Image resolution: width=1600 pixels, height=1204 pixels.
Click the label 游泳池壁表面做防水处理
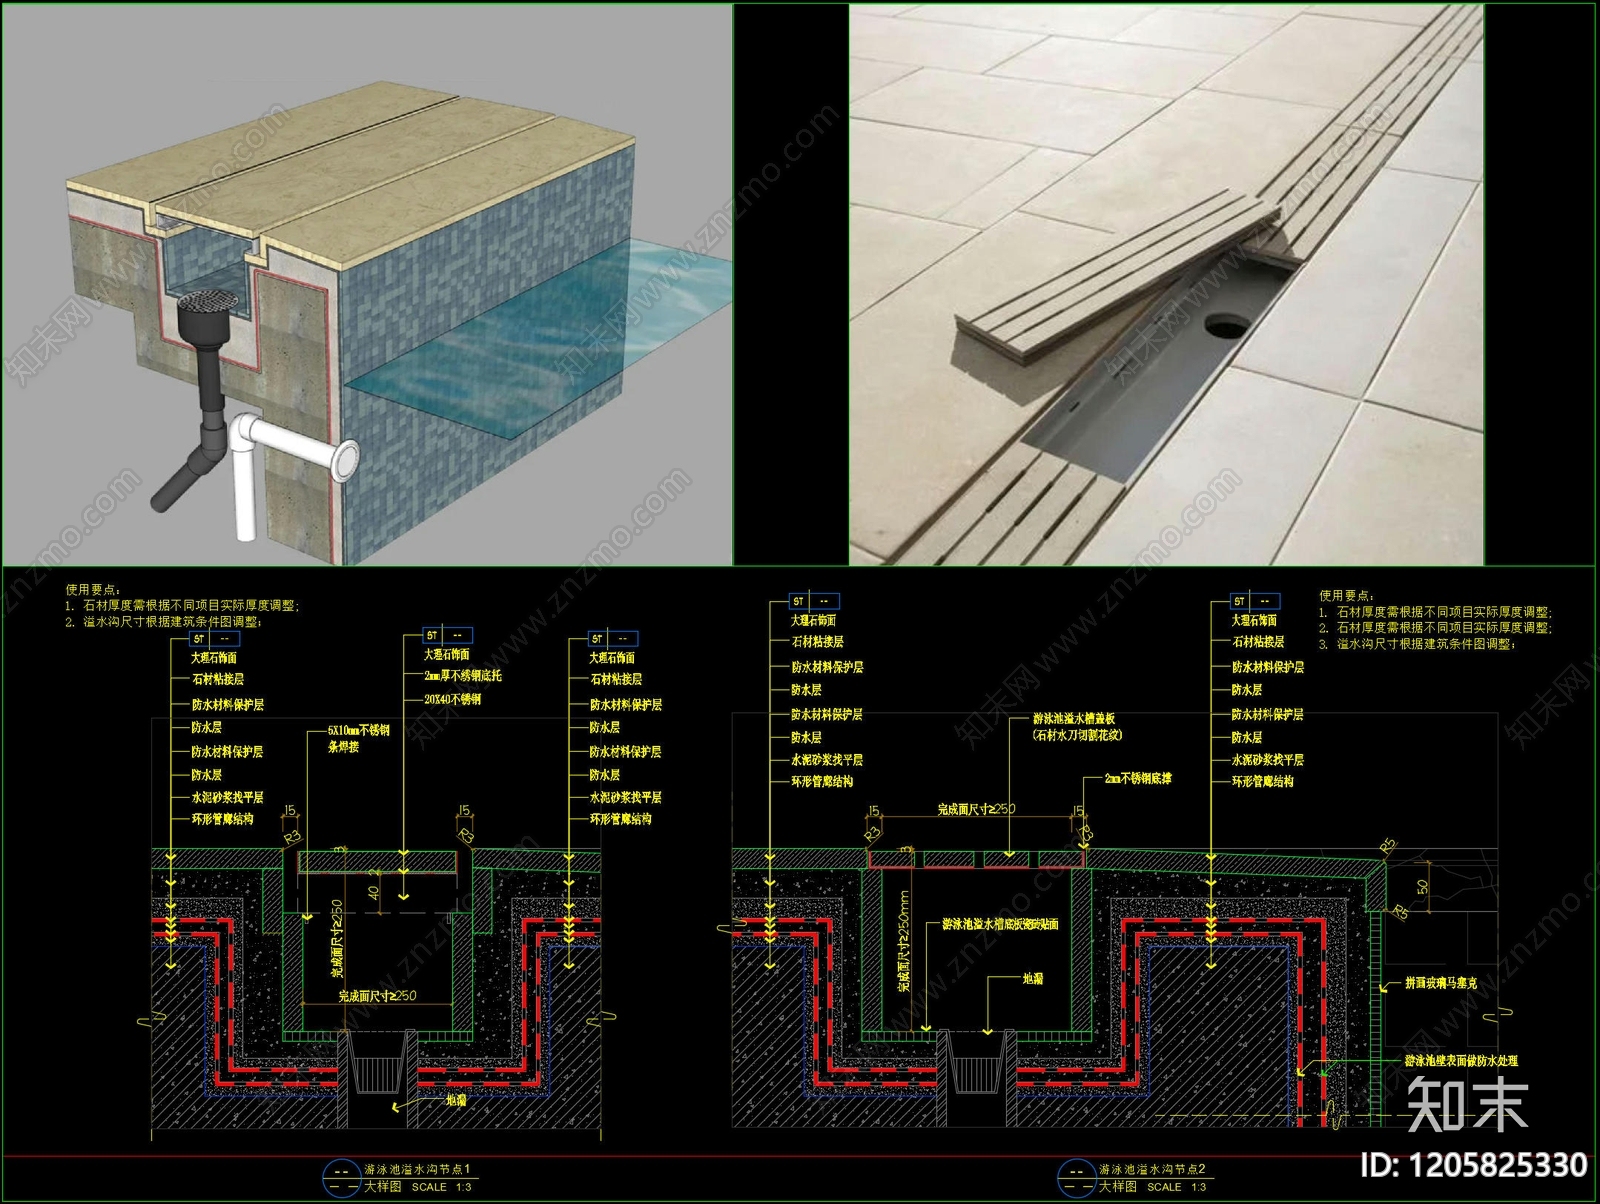click(1461, 1060)
